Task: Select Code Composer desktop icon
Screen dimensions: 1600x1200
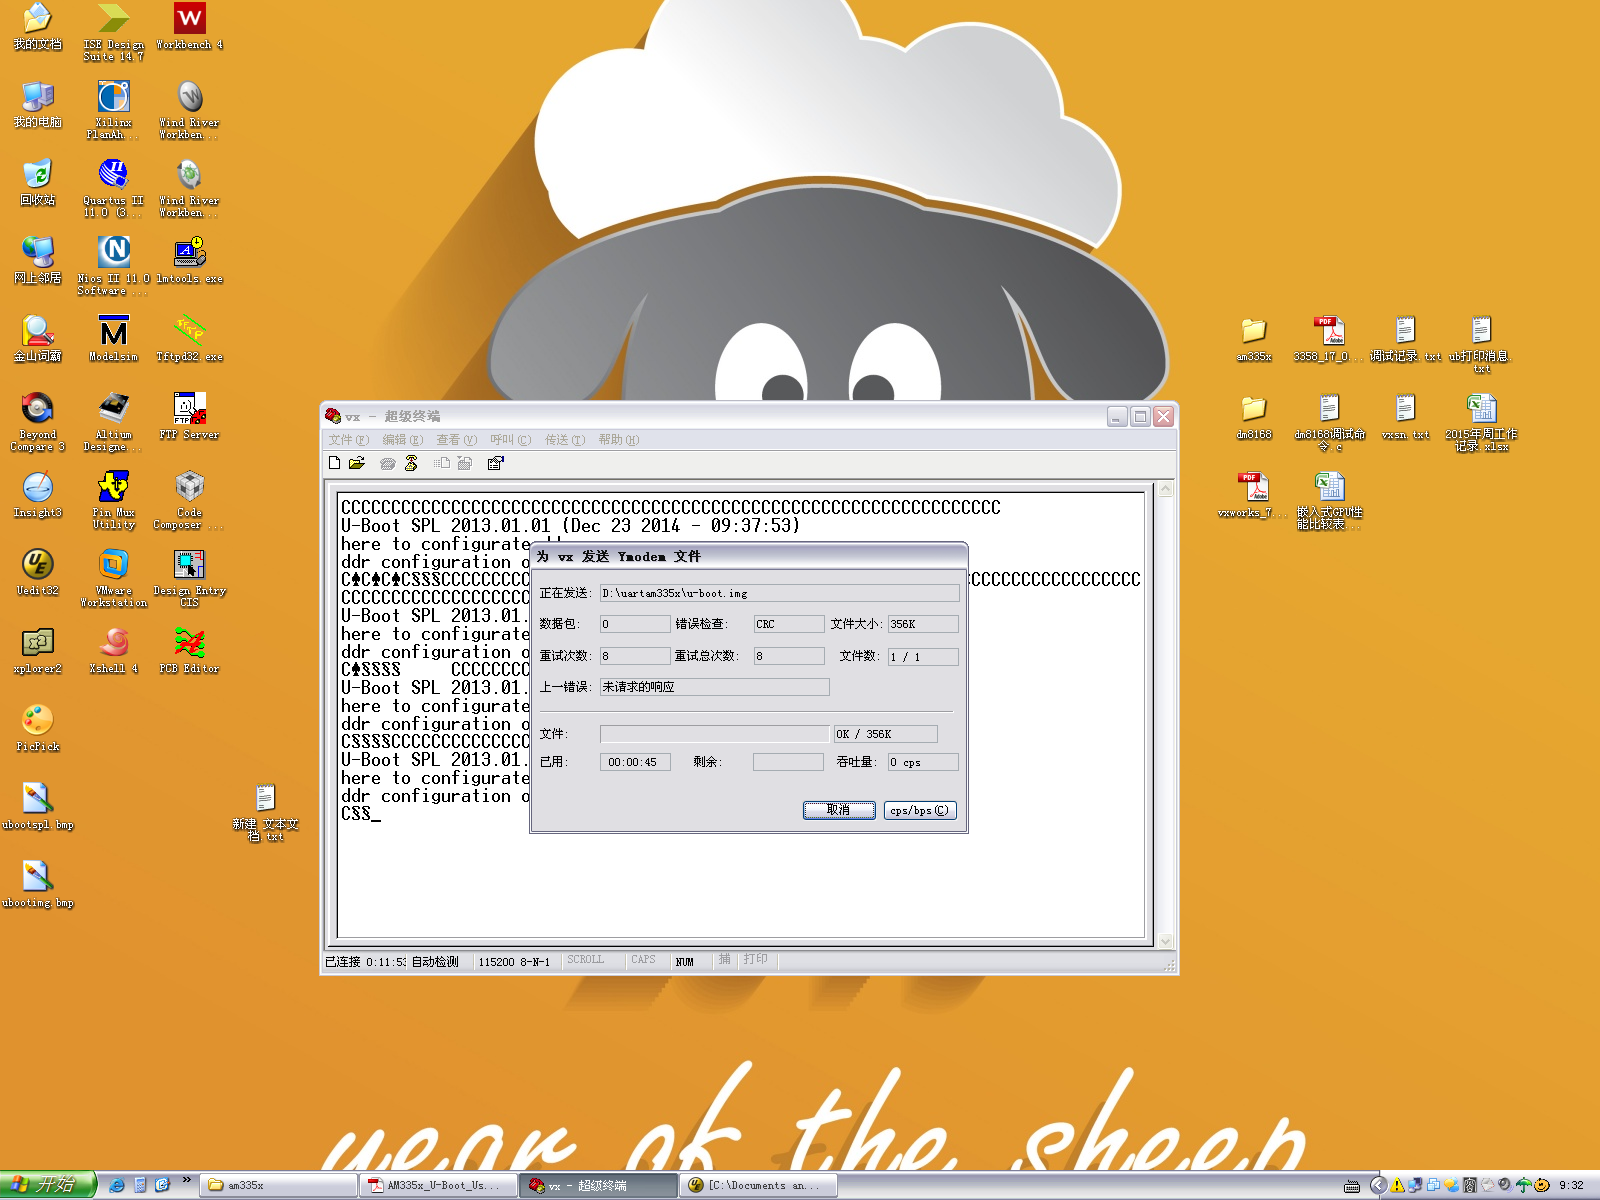Action: 189,501
